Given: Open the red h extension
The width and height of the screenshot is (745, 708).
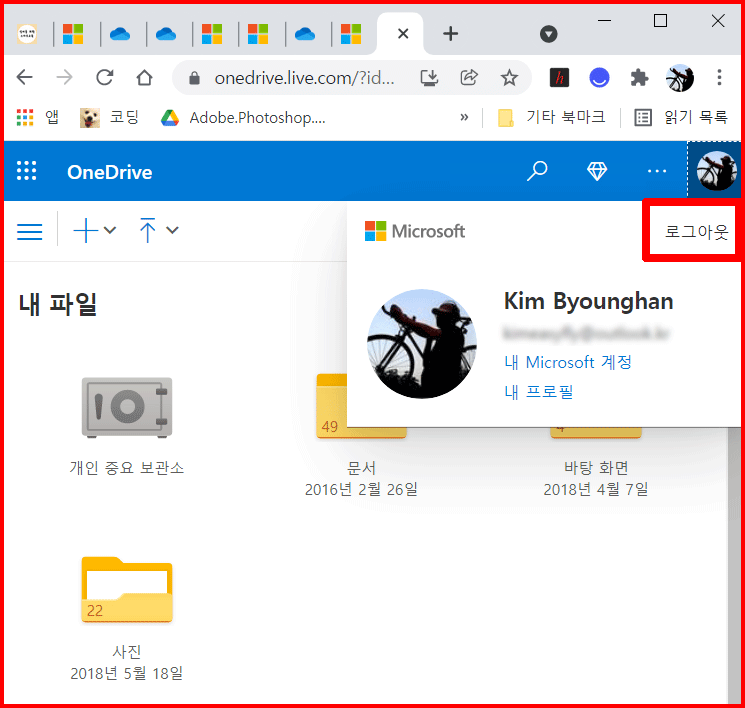Looking at the screenshot, I should click(559, 77).
